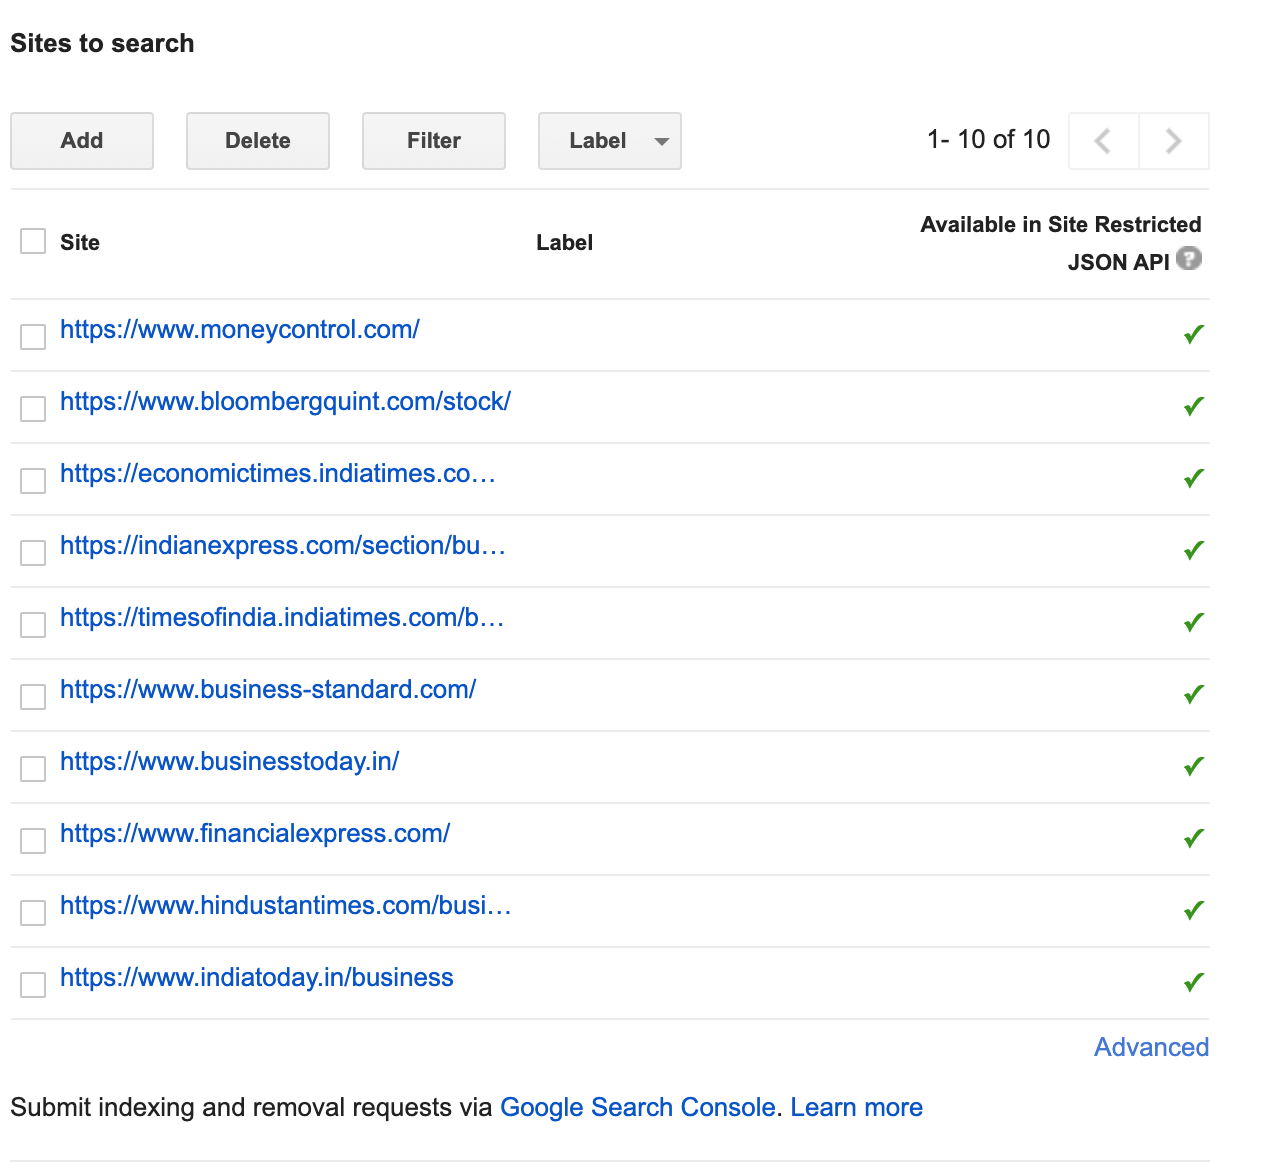Image resolution: width=1280 pixels, height=1162 pixels.
Task: Open the moneycontrol.com site link
Action: pos(240,330)
